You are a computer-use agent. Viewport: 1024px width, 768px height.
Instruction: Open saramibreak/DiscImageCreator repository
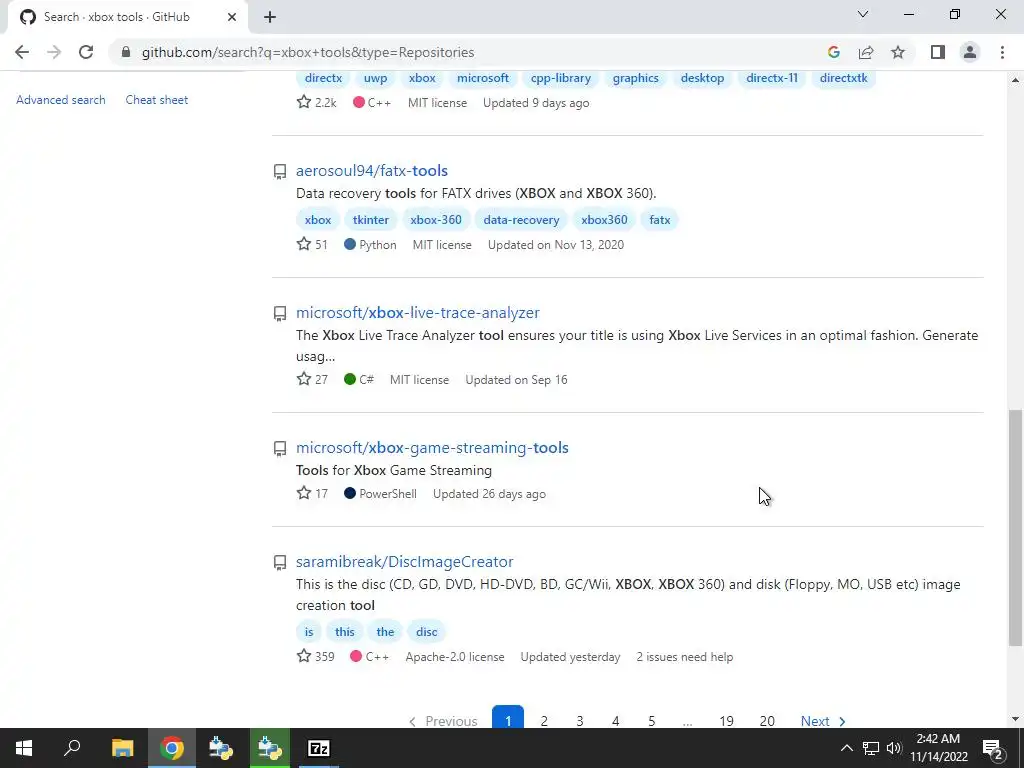tap(404, 562)
